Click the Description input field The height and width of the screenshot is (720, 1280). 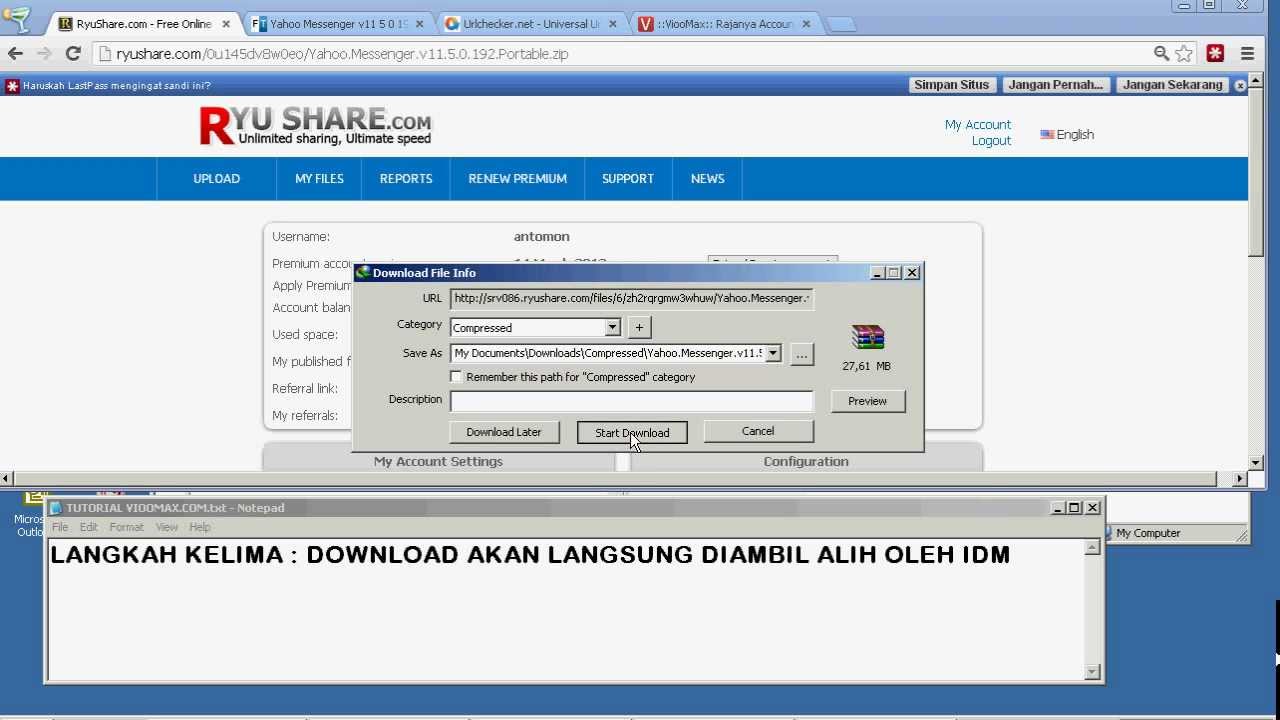[632, 401]
